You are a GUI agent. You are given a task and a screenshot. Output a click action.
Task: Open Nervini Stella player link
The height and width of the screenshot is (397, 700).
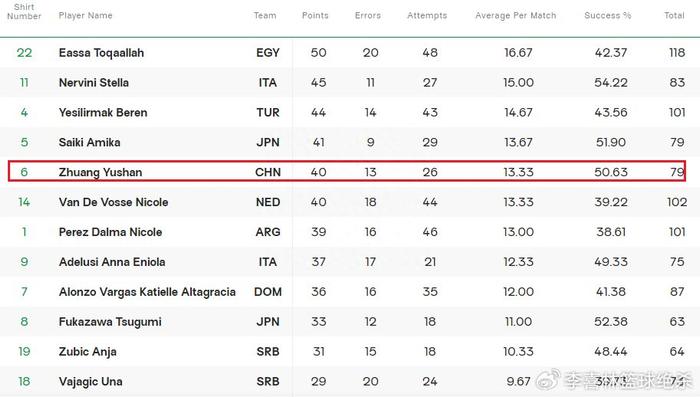(94, 83)
